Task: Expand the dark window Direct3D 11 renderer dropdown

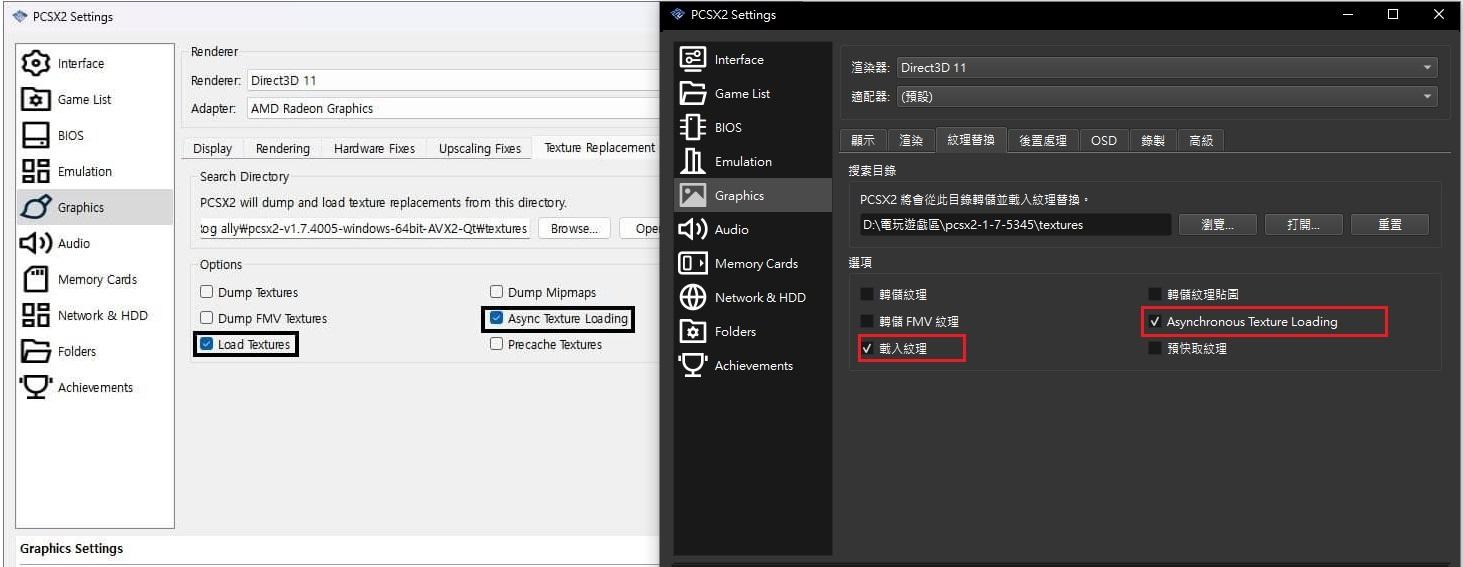Action: 1166,68
